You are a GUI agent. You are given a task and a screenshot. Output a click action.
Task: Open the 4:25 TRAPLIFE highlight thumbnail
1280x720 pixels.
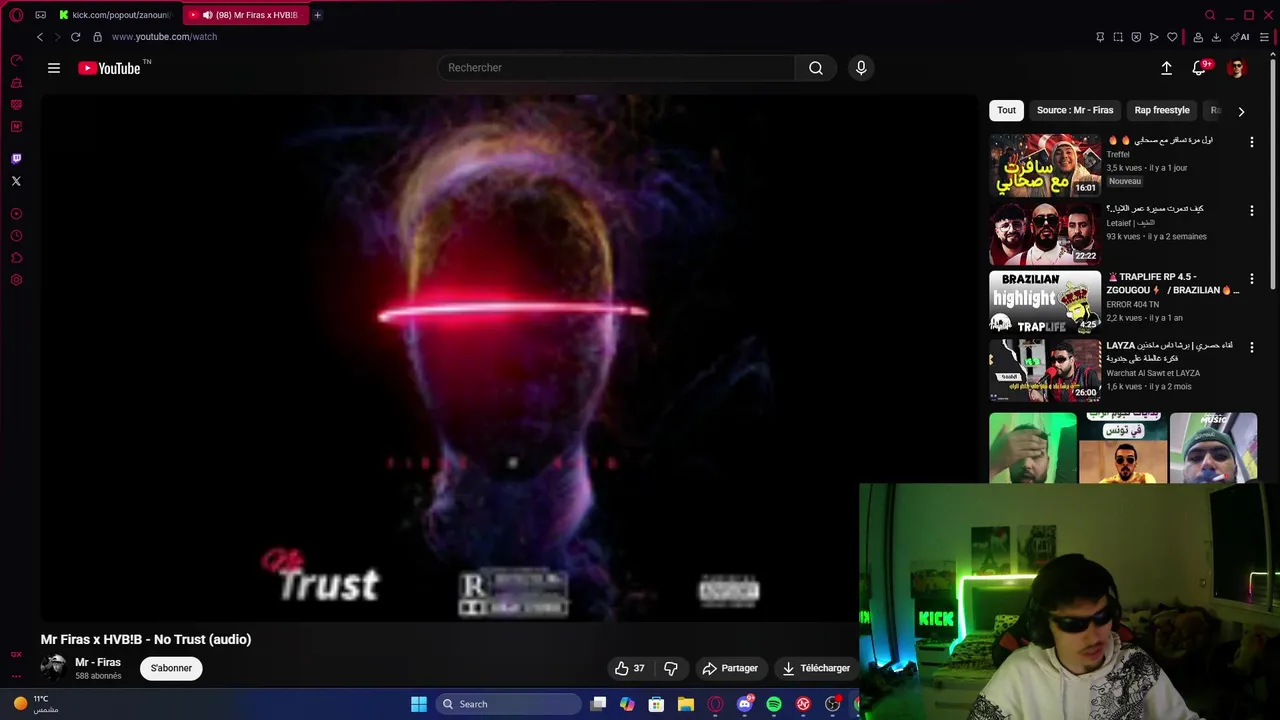point(1045,302)
